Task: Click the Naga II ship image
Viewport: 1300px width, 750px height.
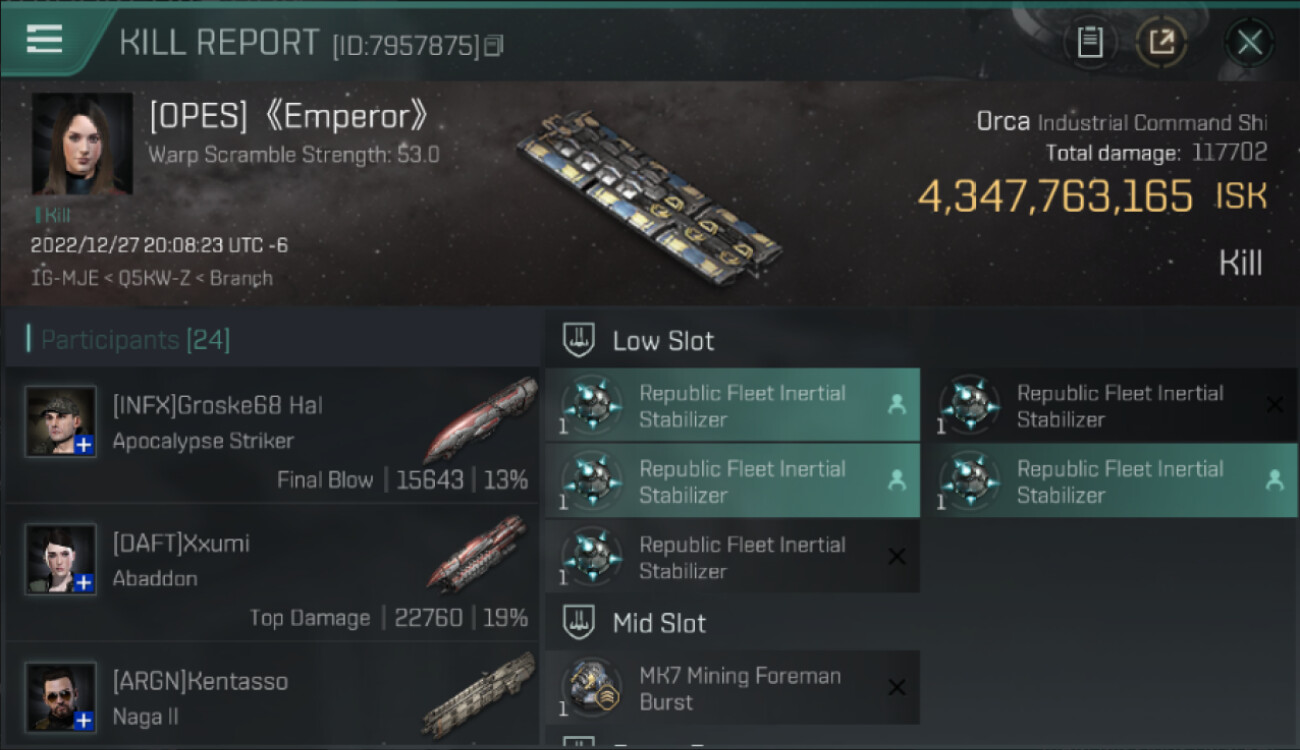Action: (x=478, y=695)
